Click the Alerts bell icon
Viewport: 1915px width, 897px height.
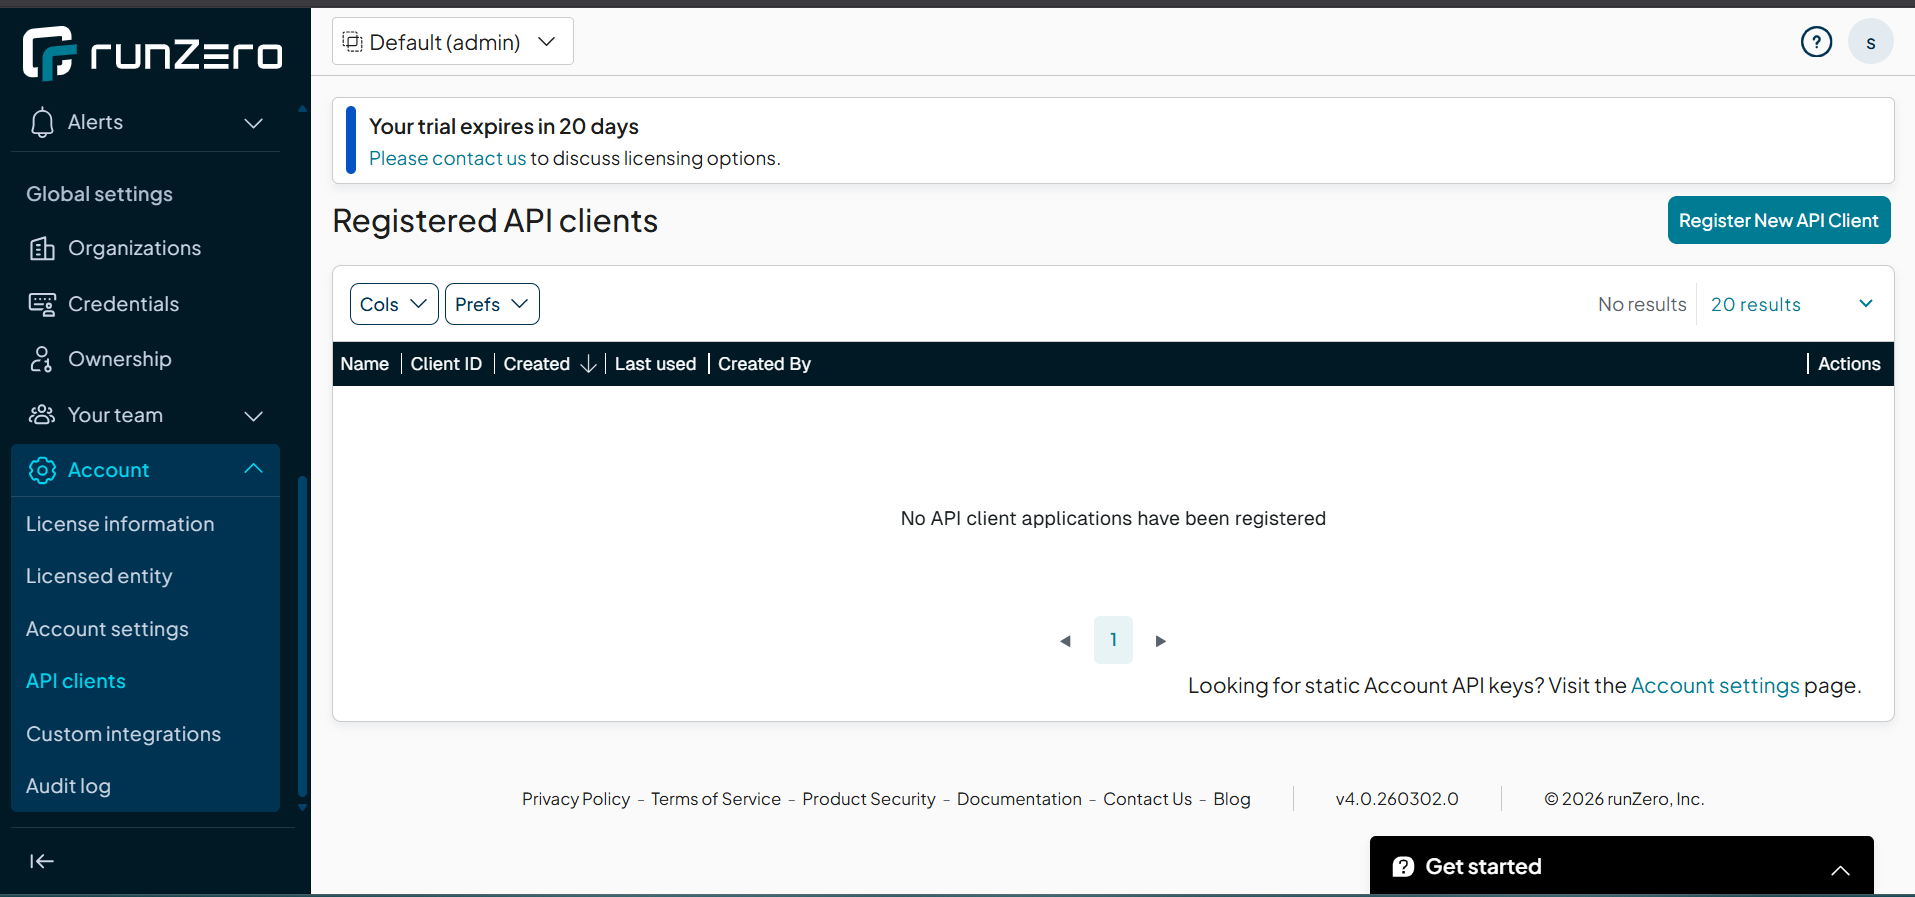pos(42,122)
